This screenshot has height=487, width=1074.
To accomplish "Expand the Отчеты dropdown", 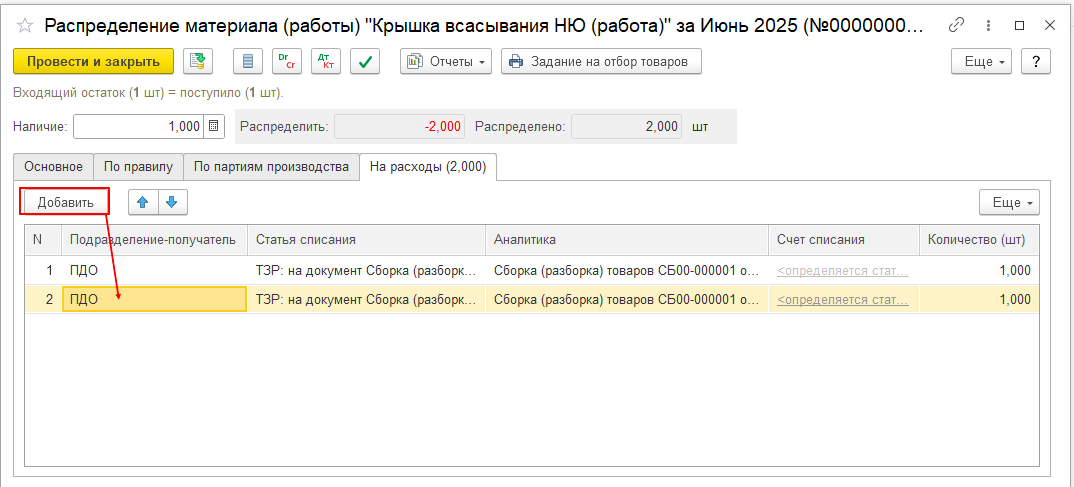I will coord(446,62).
